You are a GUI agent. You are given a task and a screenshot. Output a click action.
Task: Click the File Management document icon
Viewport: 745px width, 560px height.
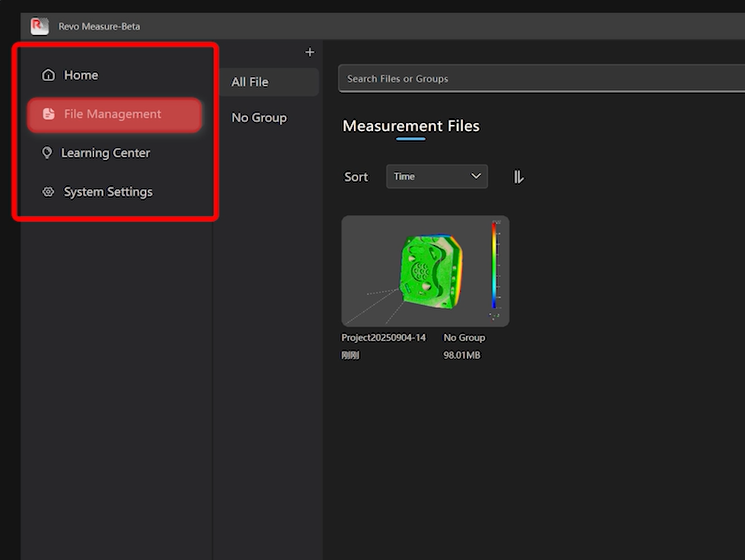point(48,114)
